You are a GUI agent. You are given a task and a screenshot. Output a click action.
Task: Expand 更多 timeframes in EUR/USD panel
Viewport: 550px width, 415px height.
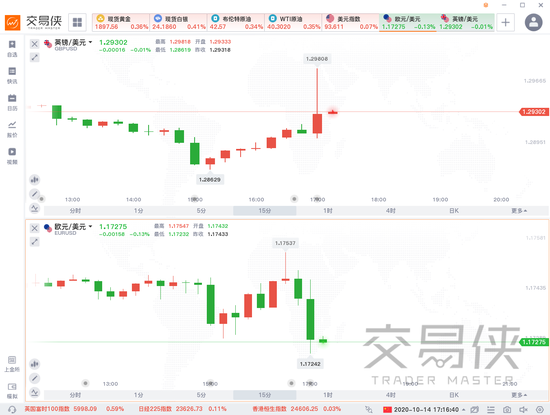[519, 395]
